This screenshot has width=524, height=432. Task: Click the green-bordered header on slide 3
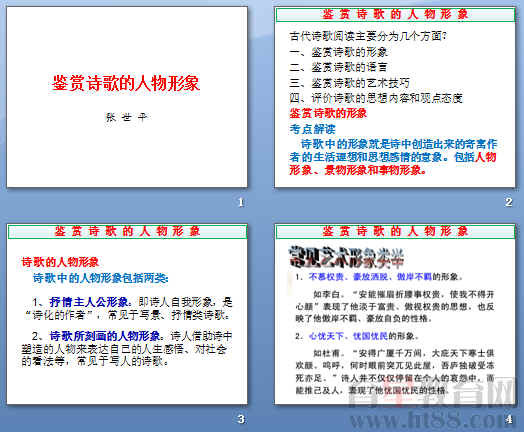[127, 232]
